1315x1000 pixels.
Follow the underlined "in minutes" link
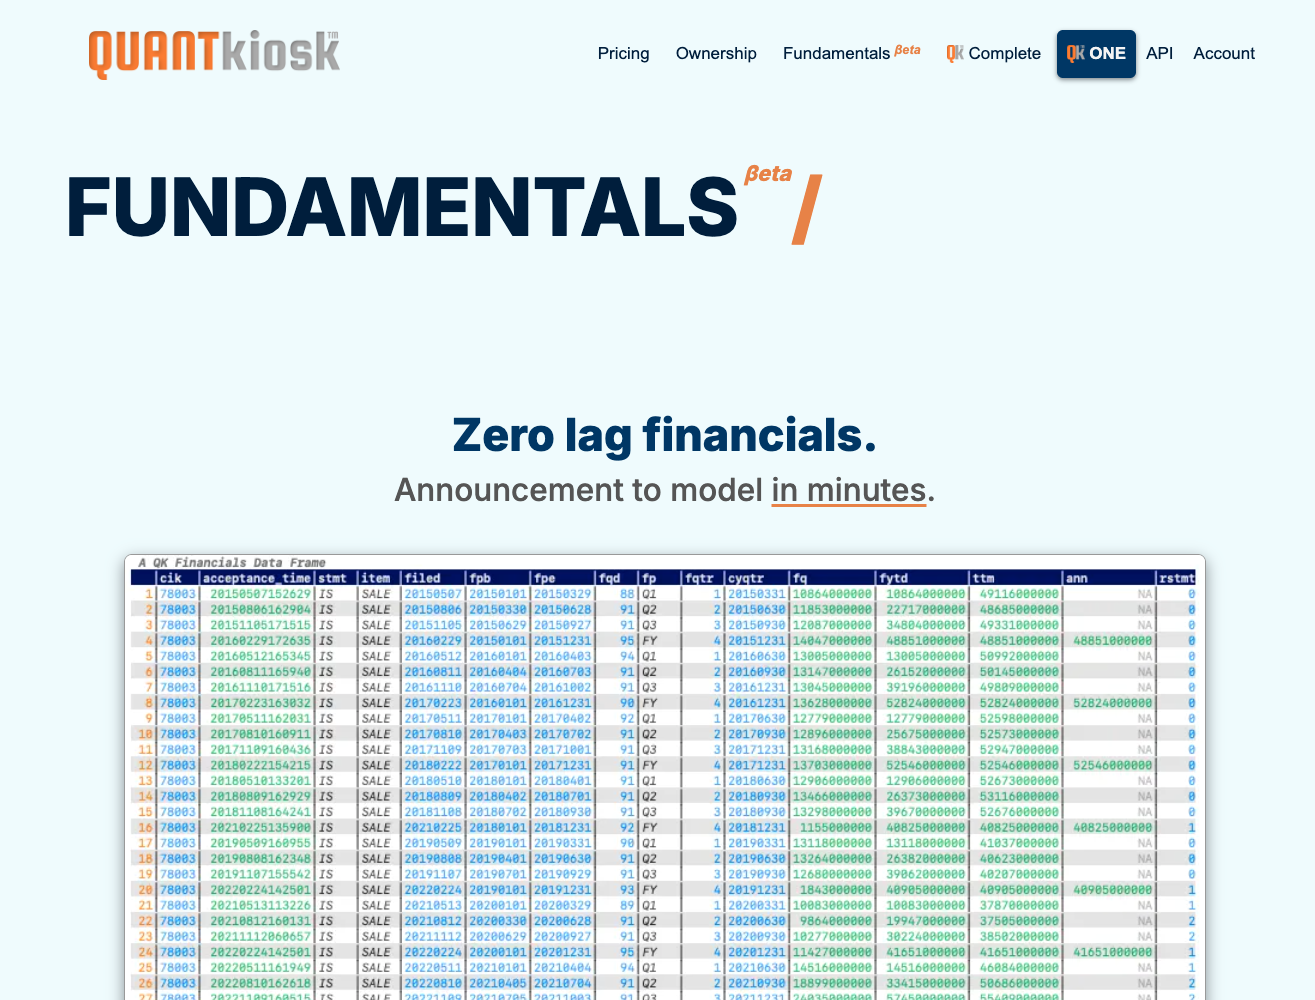pyautogui.click(x=848, y=490)
